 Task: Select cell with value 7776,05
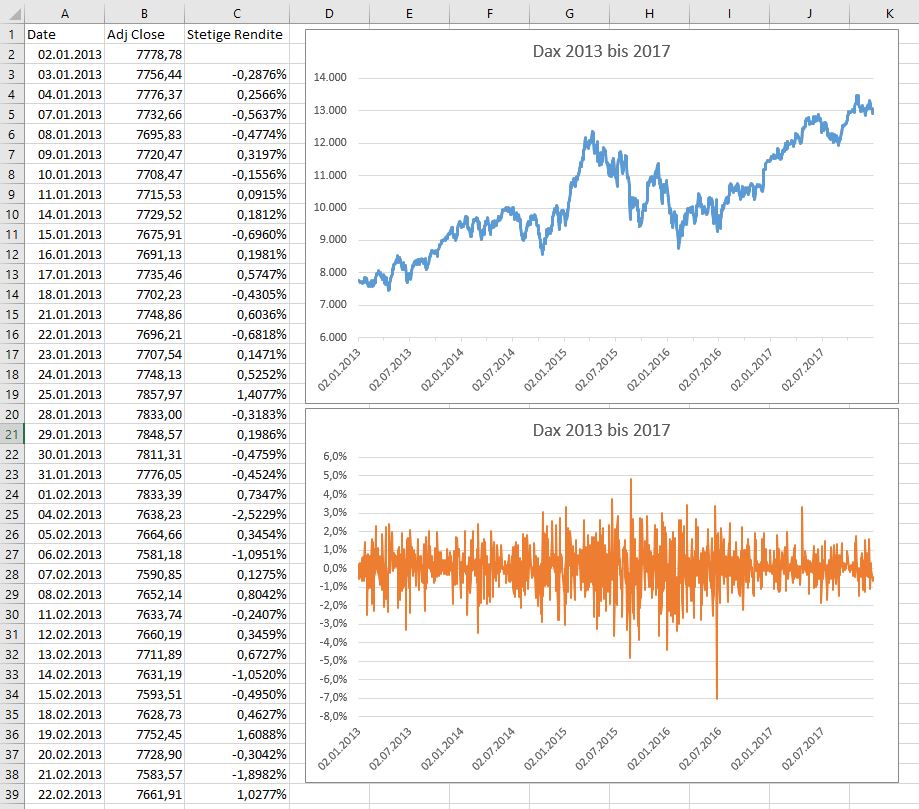click(144, 474)
